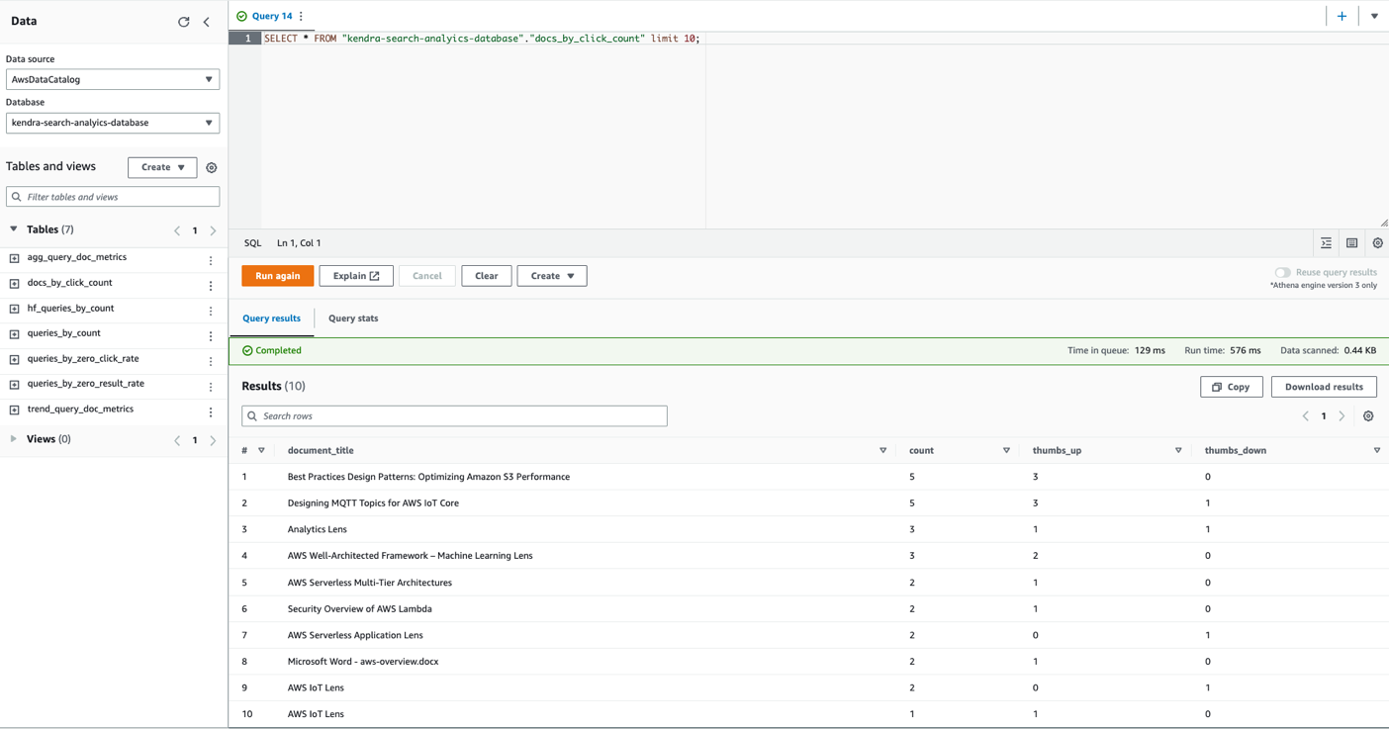This screenshot has height=733, width=1393.
Task: Open Tables and views settings gear
Action: pyautogui.click(x=211, y=168)
